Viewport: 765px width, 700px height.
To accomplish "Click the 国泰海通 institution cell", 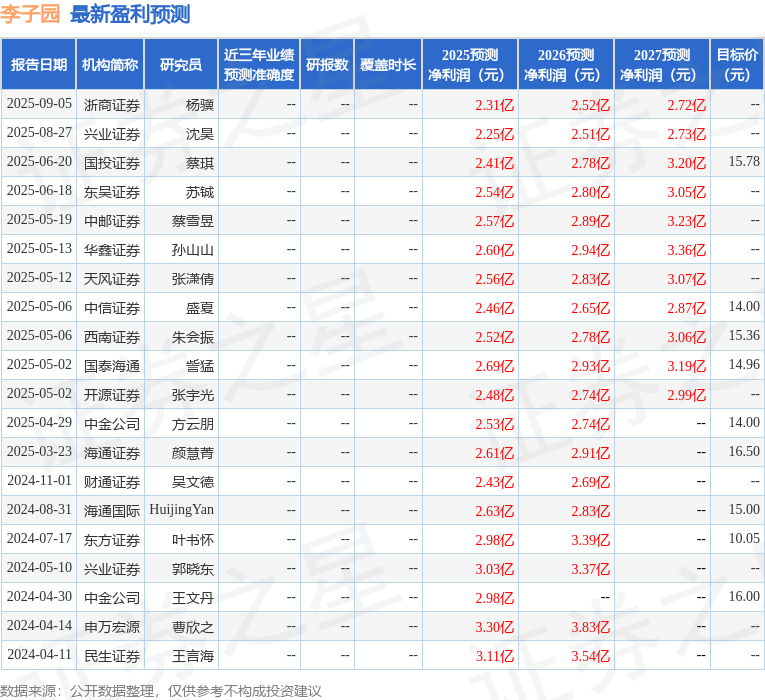I will tap(112, 366).
